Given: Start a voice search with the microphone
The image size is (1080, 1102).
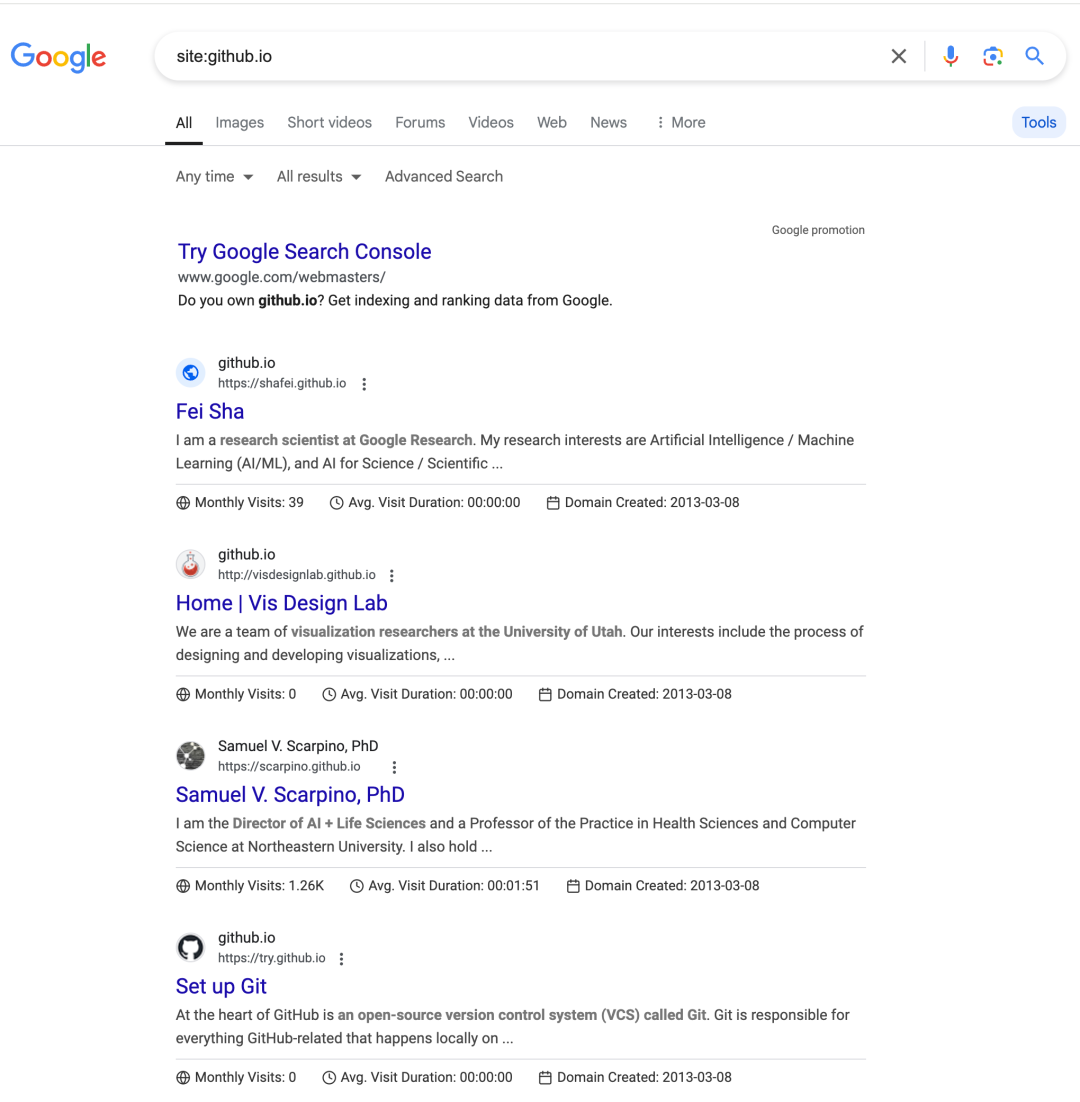Looking at the screenshot, I should [x=950, y=56].
